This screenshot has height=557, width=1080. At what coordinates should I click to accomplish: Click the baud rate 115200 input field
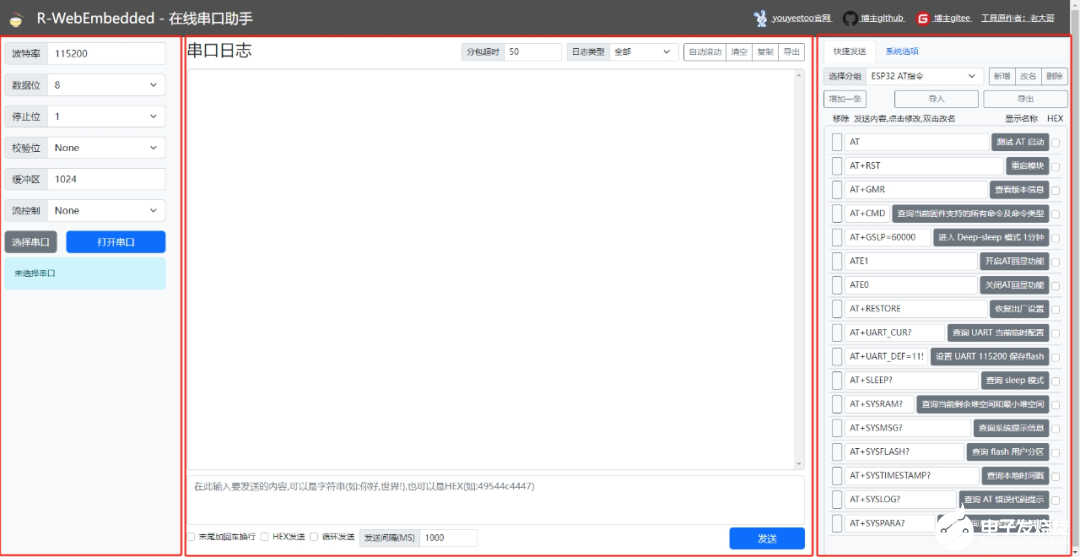[106, 53]
